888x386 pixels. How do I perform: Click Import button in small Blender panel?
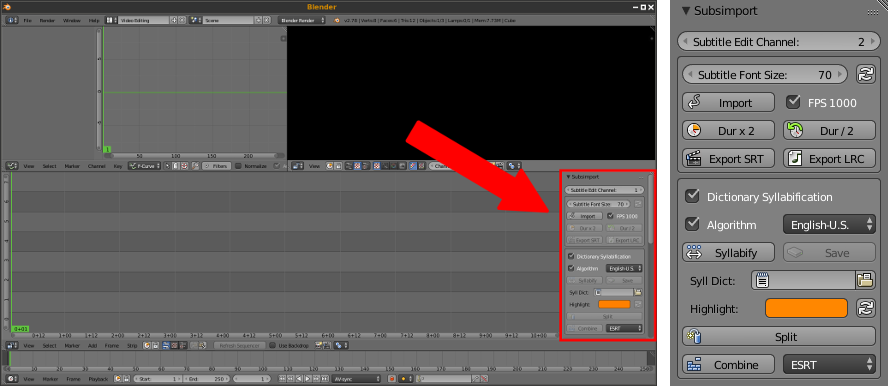(x=585, y=216)
